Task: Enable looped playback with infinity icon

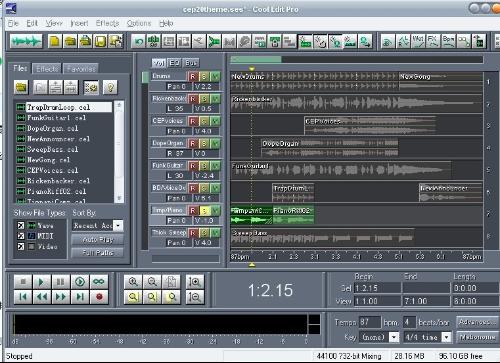Action: 99,282
